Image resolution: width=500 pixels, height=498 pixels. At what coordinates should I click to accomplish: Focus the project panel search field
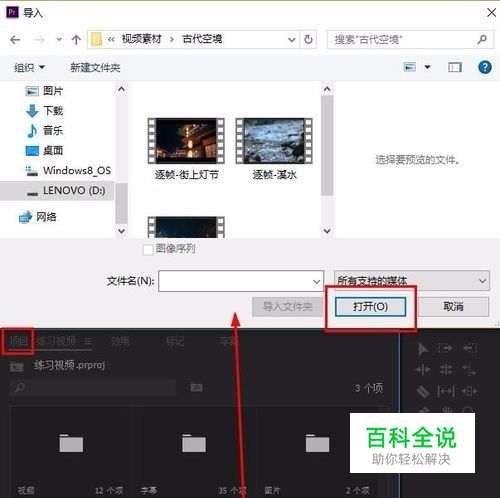click(x=93, y=387)
